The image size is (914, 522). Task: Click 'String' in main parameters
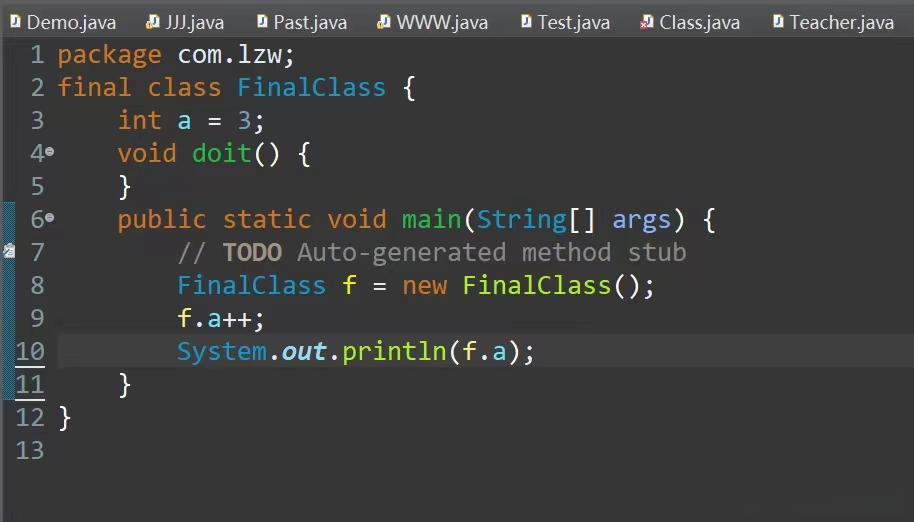pyautogui.click(x=522, y=221)
